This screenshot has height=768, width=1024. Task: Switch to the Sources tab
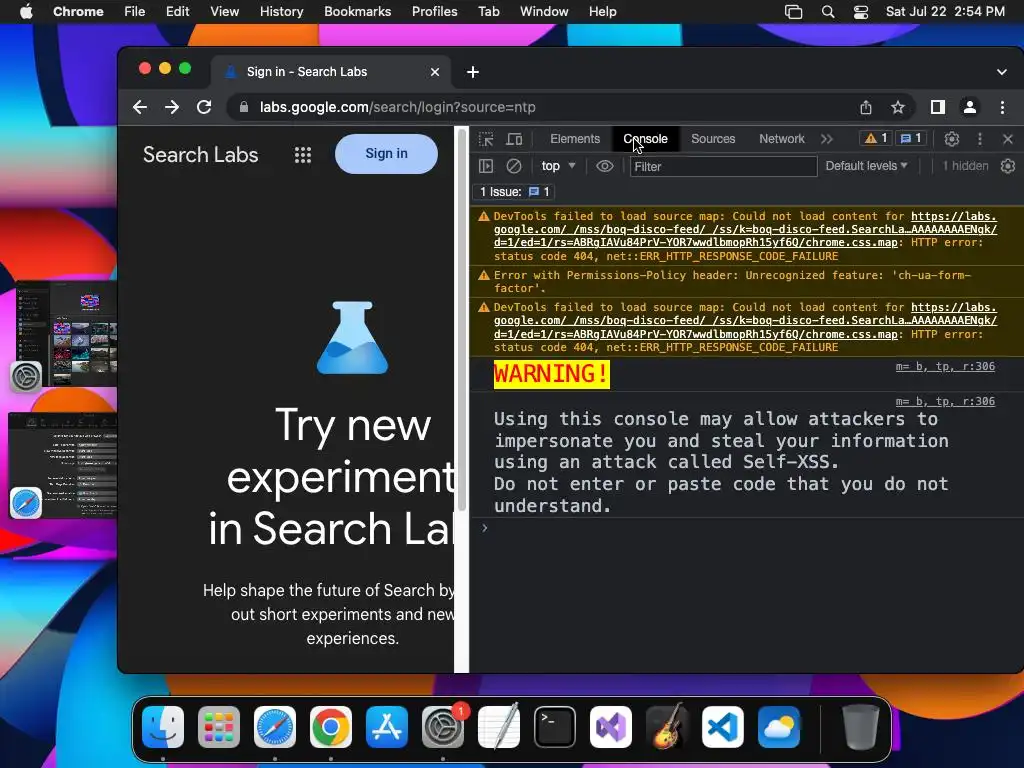(713, 138)
